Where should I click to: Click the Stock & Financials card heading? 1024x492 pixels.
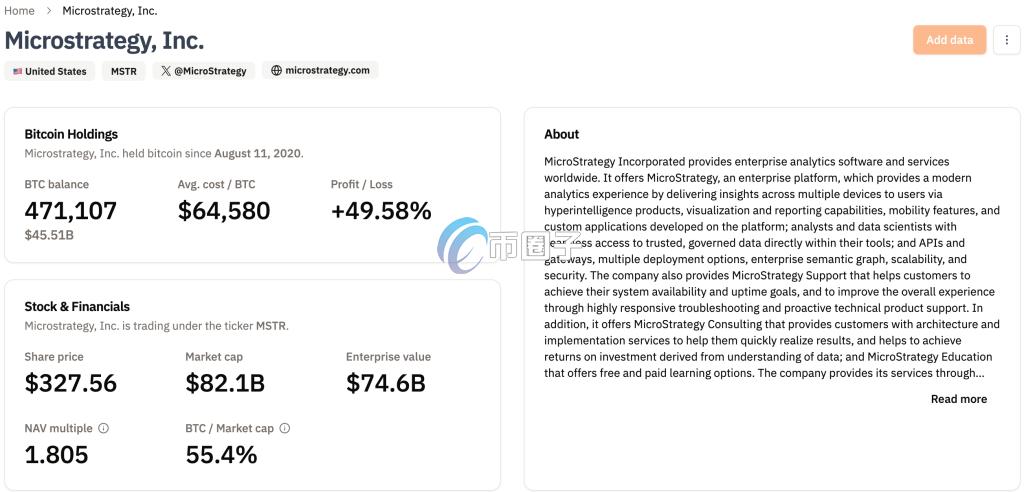(x=77, y=306)
